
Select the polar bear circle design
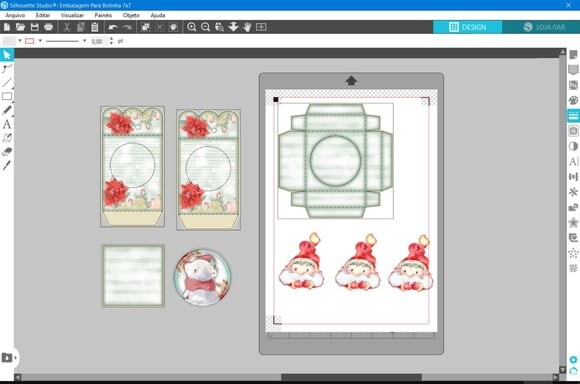202,278
